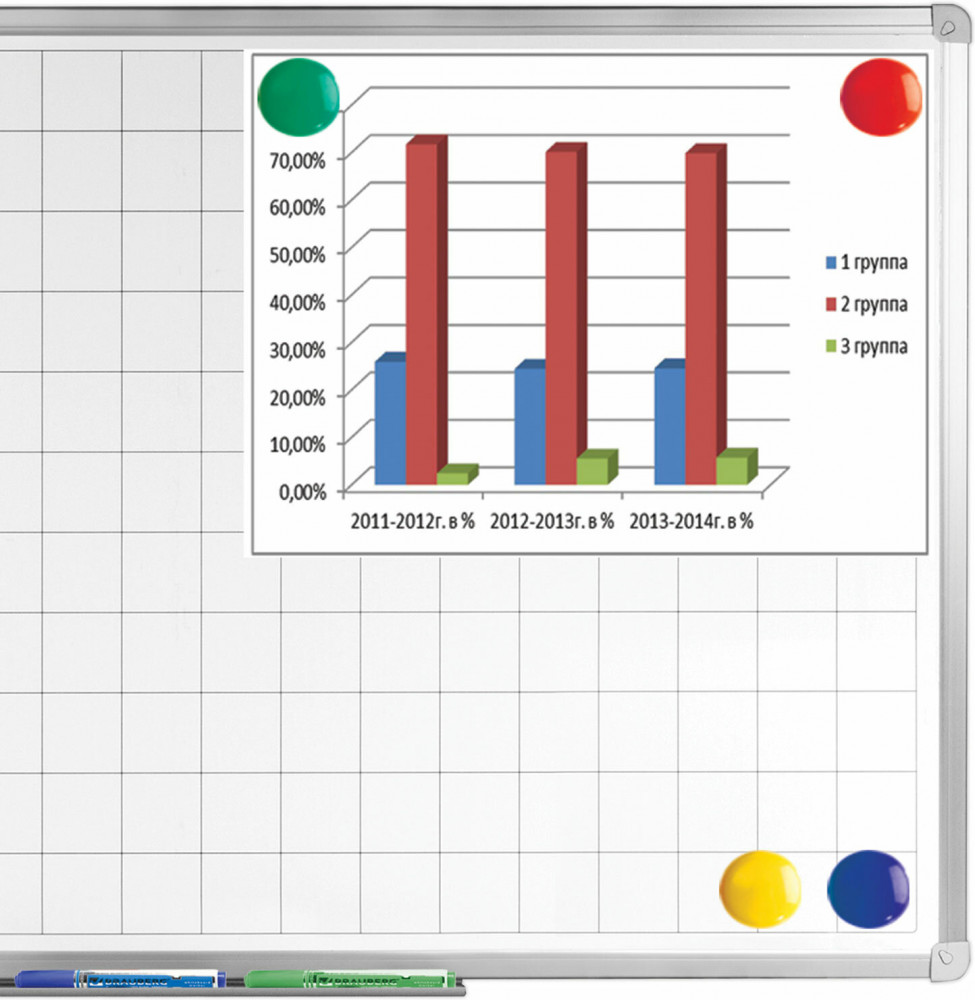
Task: Click the red magnet on the chart
Action: (881, 97)
